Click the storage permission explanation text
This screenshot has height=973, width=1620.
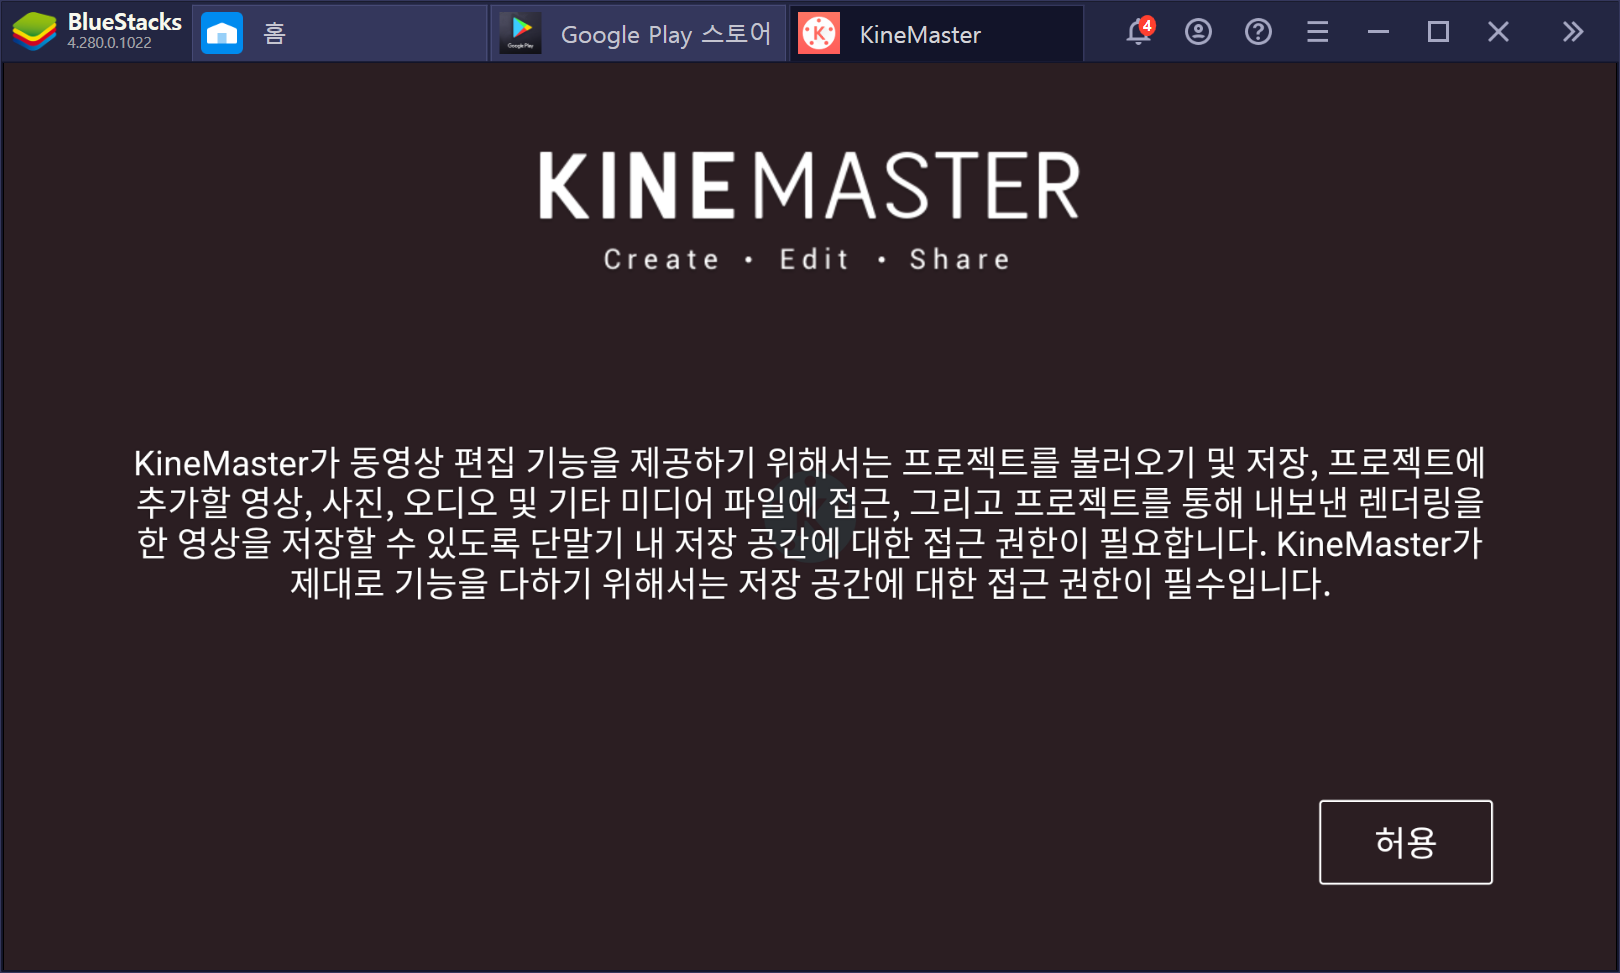(810, 522)
